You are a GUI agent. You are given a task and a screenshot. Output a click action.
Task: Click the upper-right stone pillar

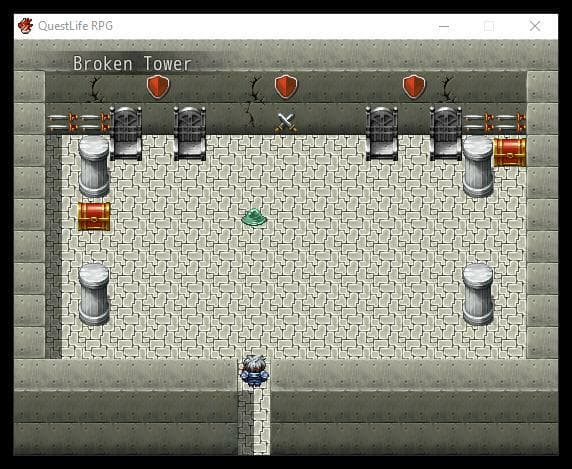click(x=478, y=166)
